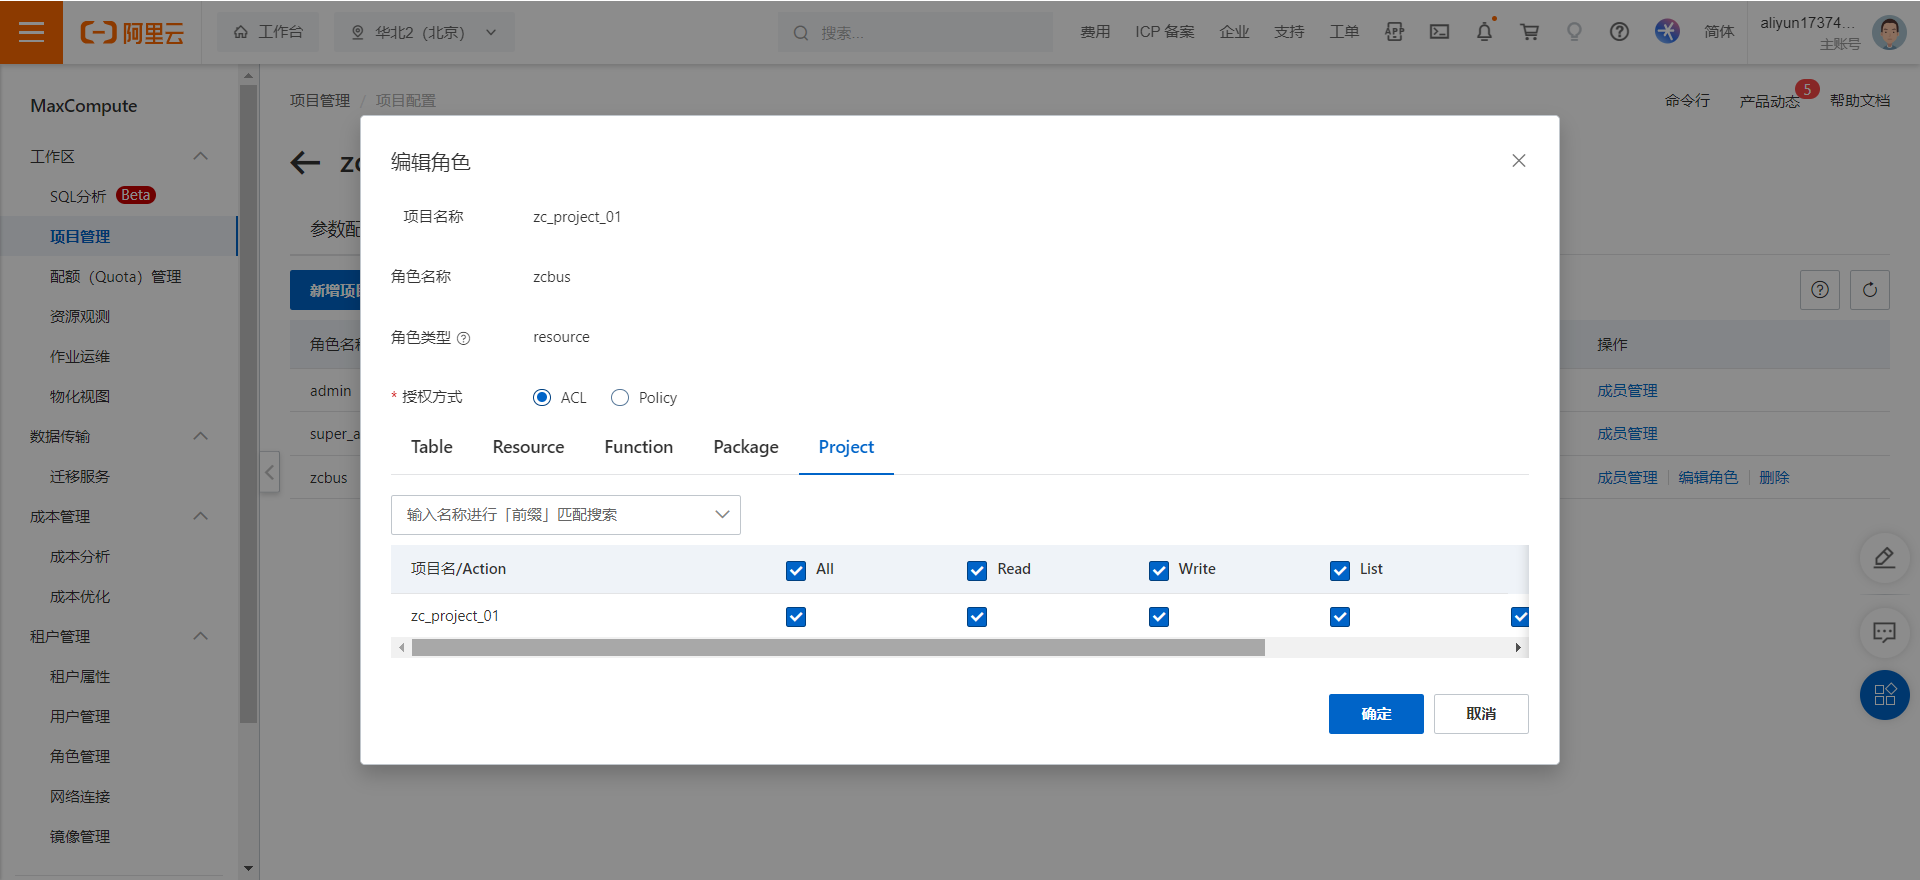Viewport: 1920px width, 880px height.
Task: Uncheck the Write header checkbox
Action: pos(1159,570)
